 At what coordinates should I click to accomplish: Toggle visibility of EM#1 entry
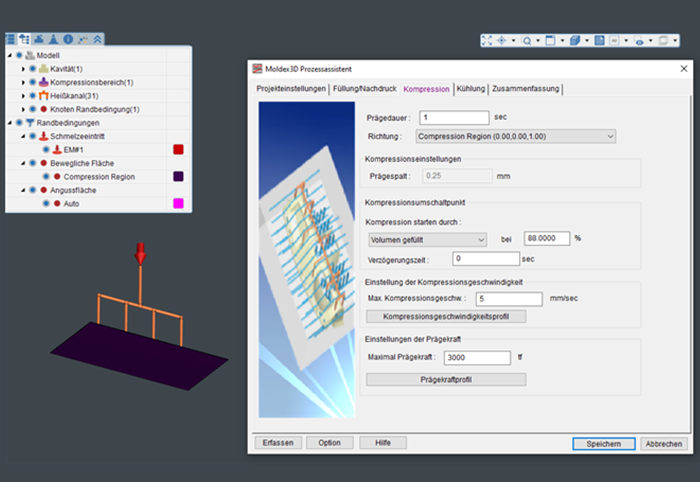coord(46,150)
